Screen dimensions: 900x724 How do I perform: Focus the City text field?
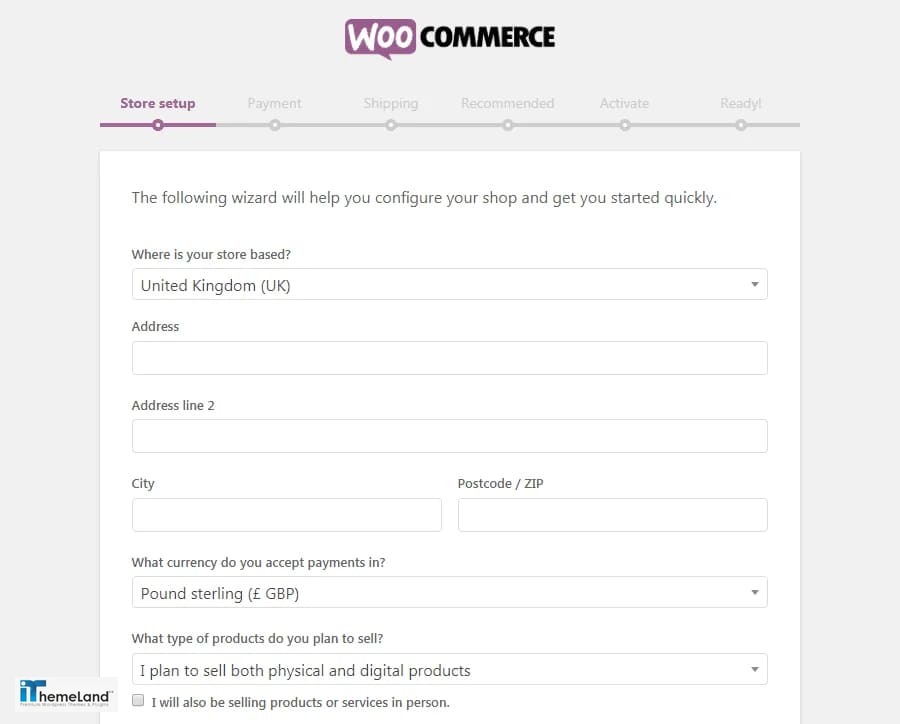tap(286, 514)
